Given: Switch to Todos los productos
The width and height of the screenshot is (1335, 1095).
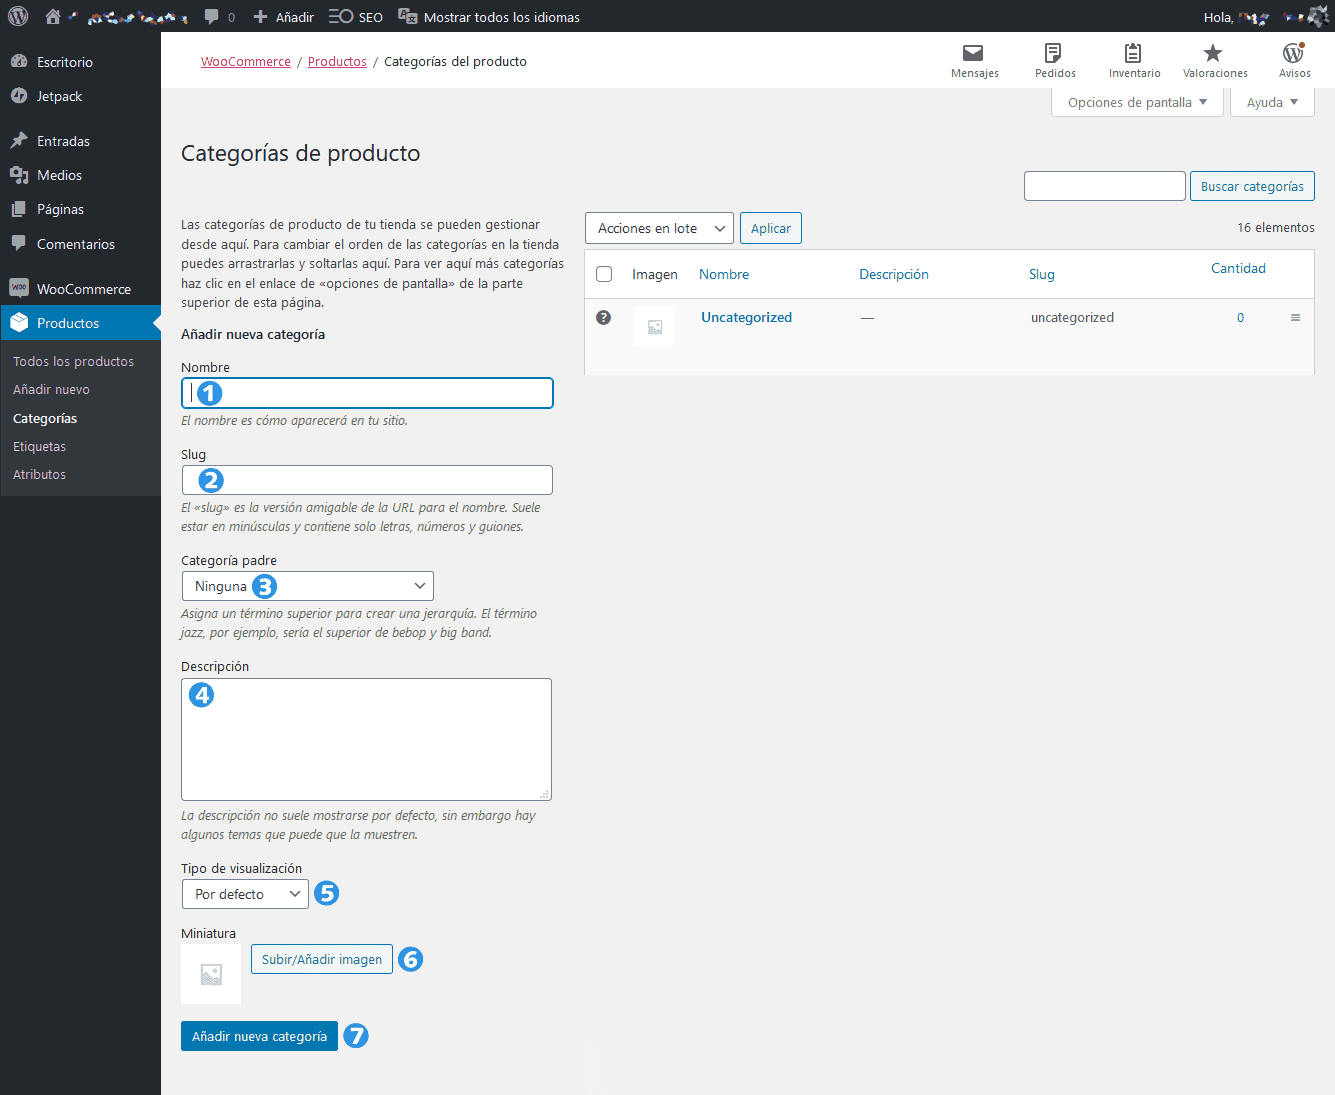Looking at the screenshot, I should click(73, 361).
